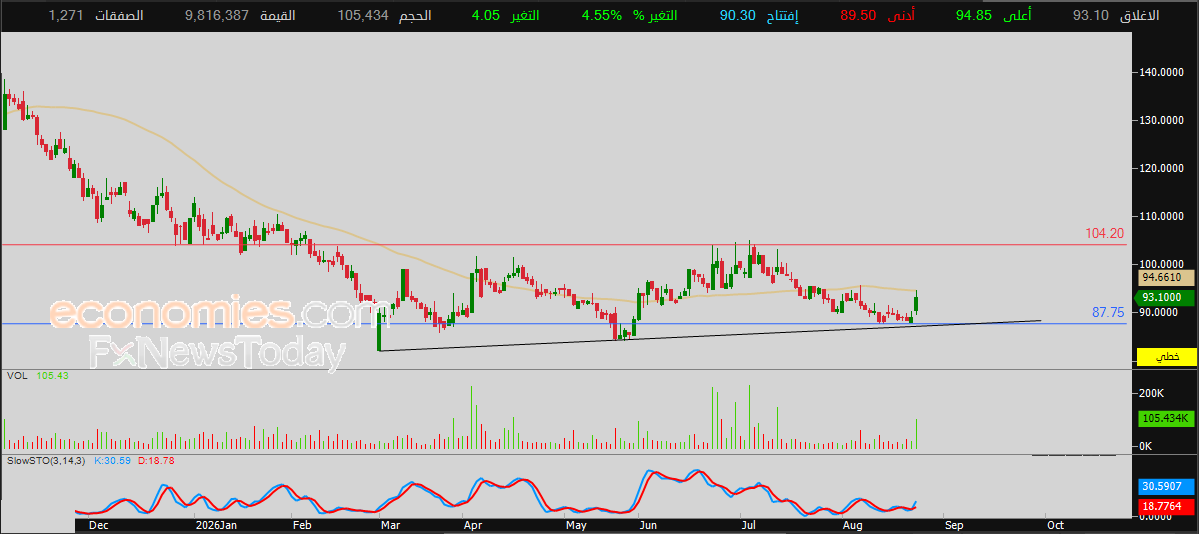Click the green 105.434K volume tag
This screenshot has width=1199, height=534.
tap(1165, 418)
